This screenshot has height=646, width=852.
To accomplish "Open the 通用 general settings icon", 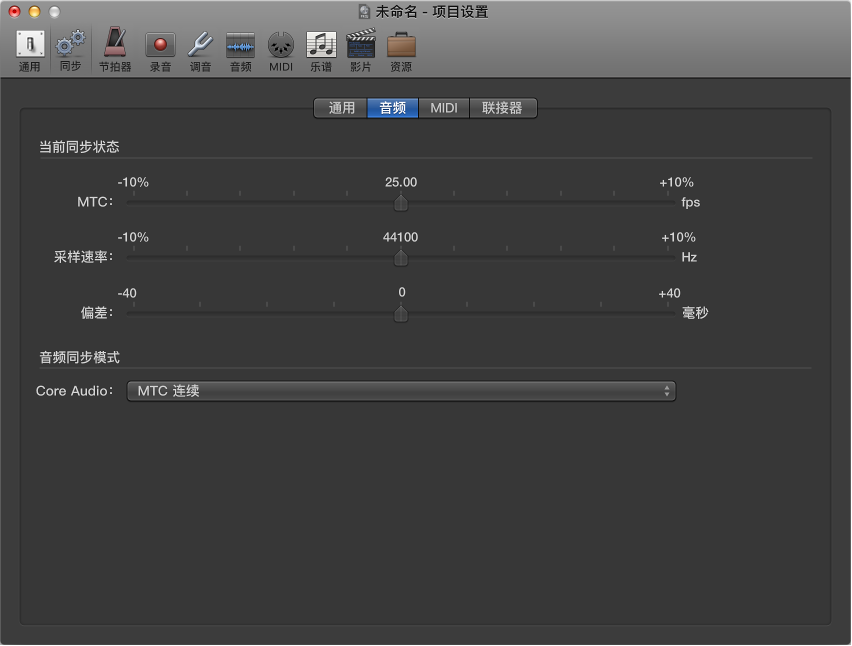I will coord(30,51).
